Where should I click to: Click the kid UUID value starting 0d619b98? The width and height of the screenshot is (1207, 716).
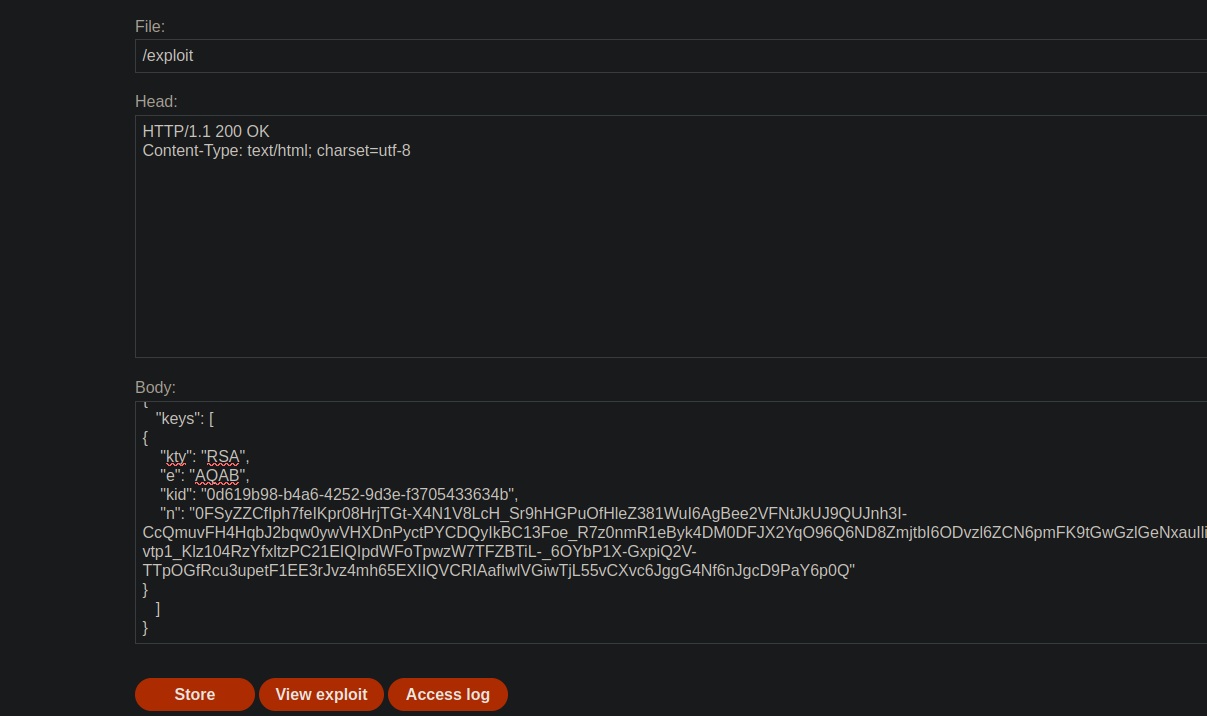tap(359, 494)
